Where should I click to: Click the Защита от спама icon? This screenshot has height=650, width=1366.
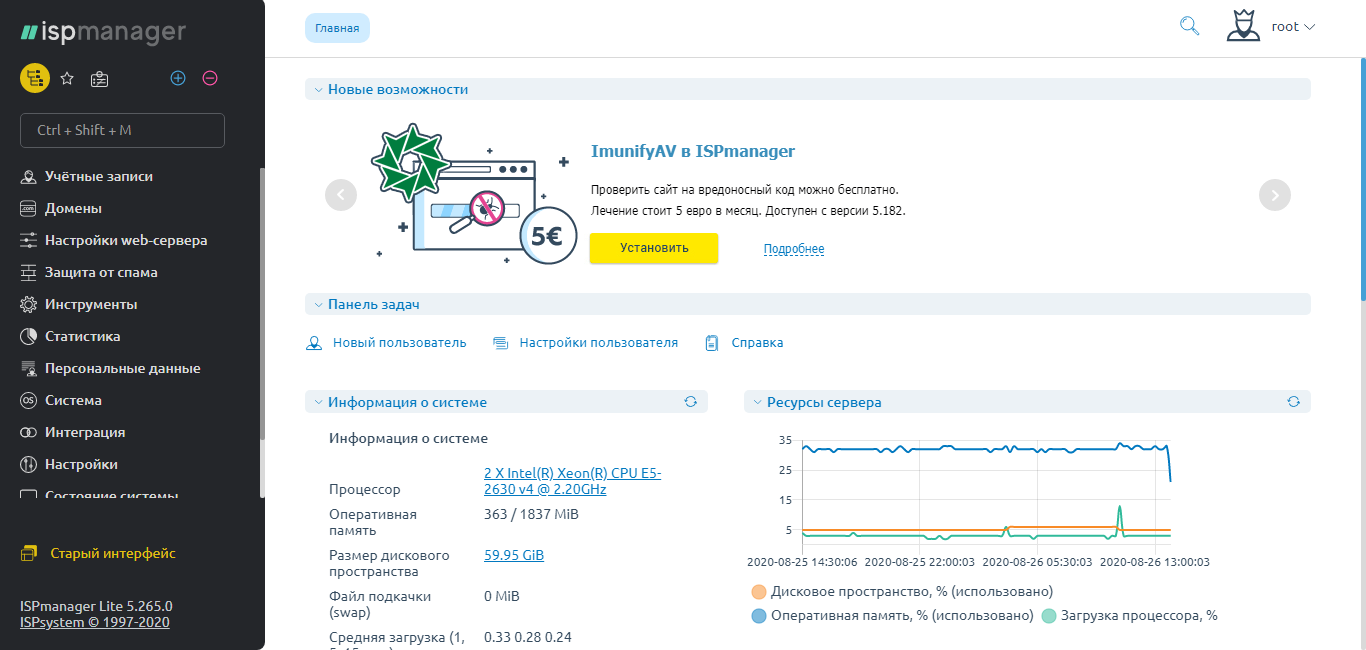tap(28, 273)
